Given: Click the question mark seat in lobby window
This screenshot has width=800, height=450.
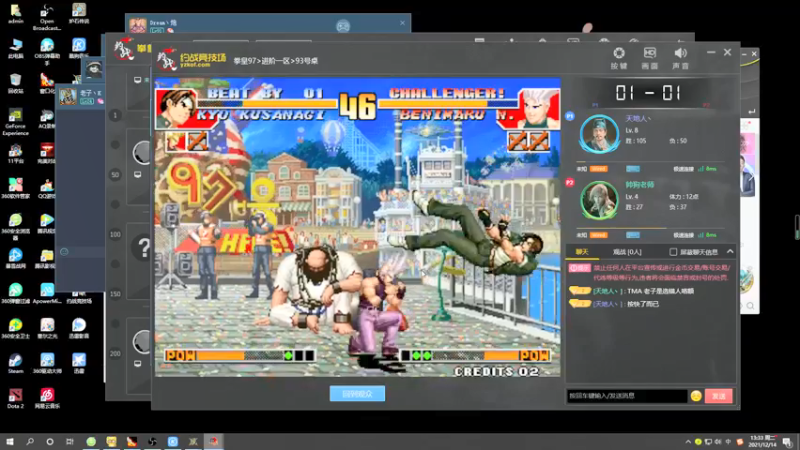Looking at the screenshot, I should 143,248.
